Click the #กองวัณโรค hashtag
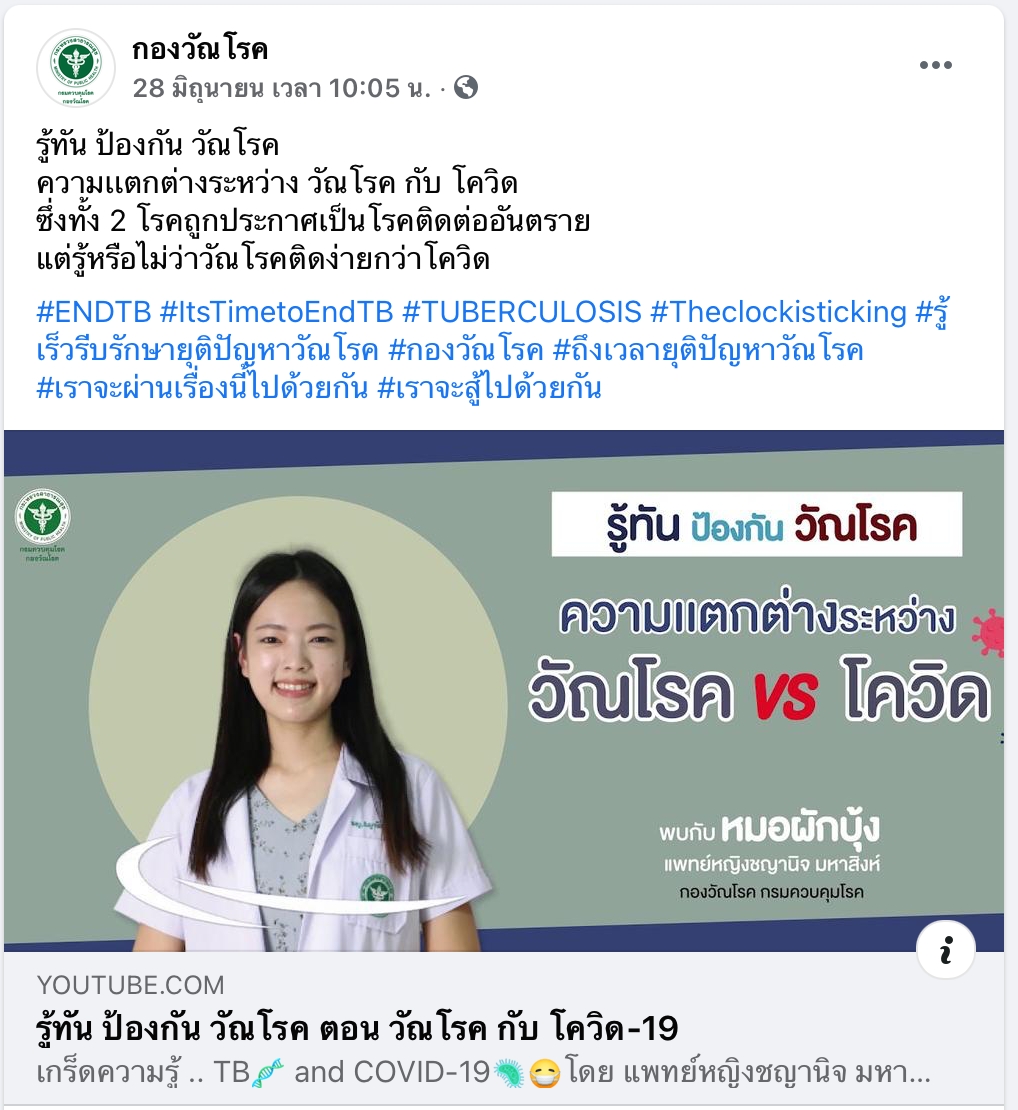 point(466,350)
